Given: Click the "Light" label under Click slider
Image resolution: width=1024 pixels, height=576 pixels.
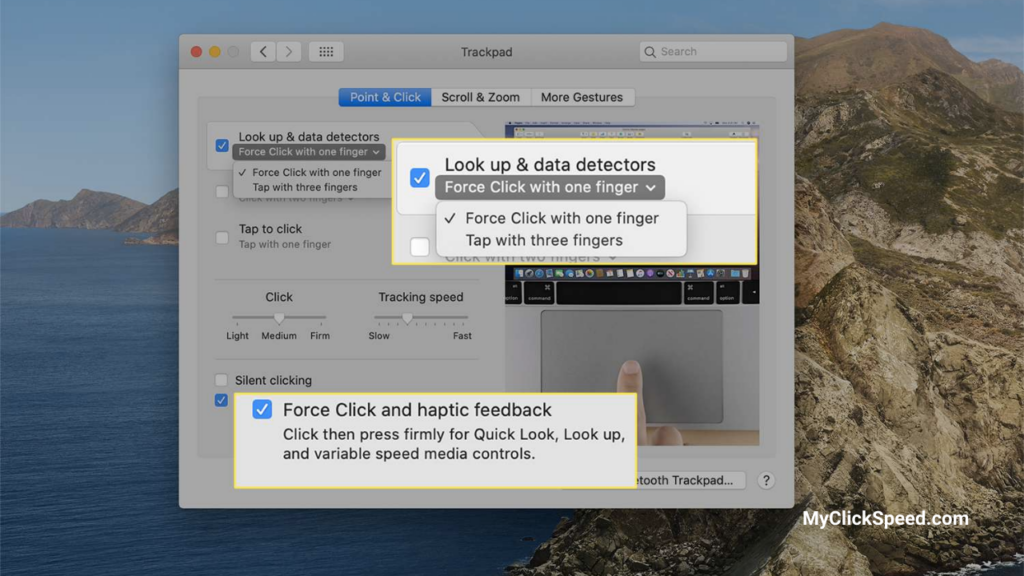Looking at the screenshot, I should (x=237, y=336).
